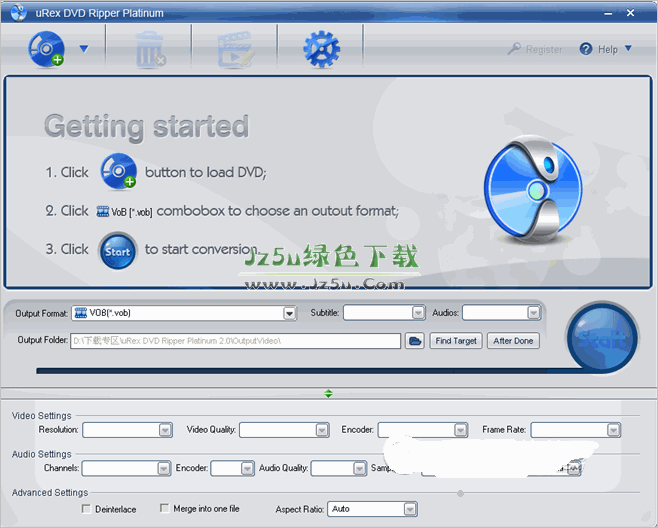Viewport: 658px width, 528px height.
Task: Click the 'Audio Settings' section label
Action: [x=42, y=454]
